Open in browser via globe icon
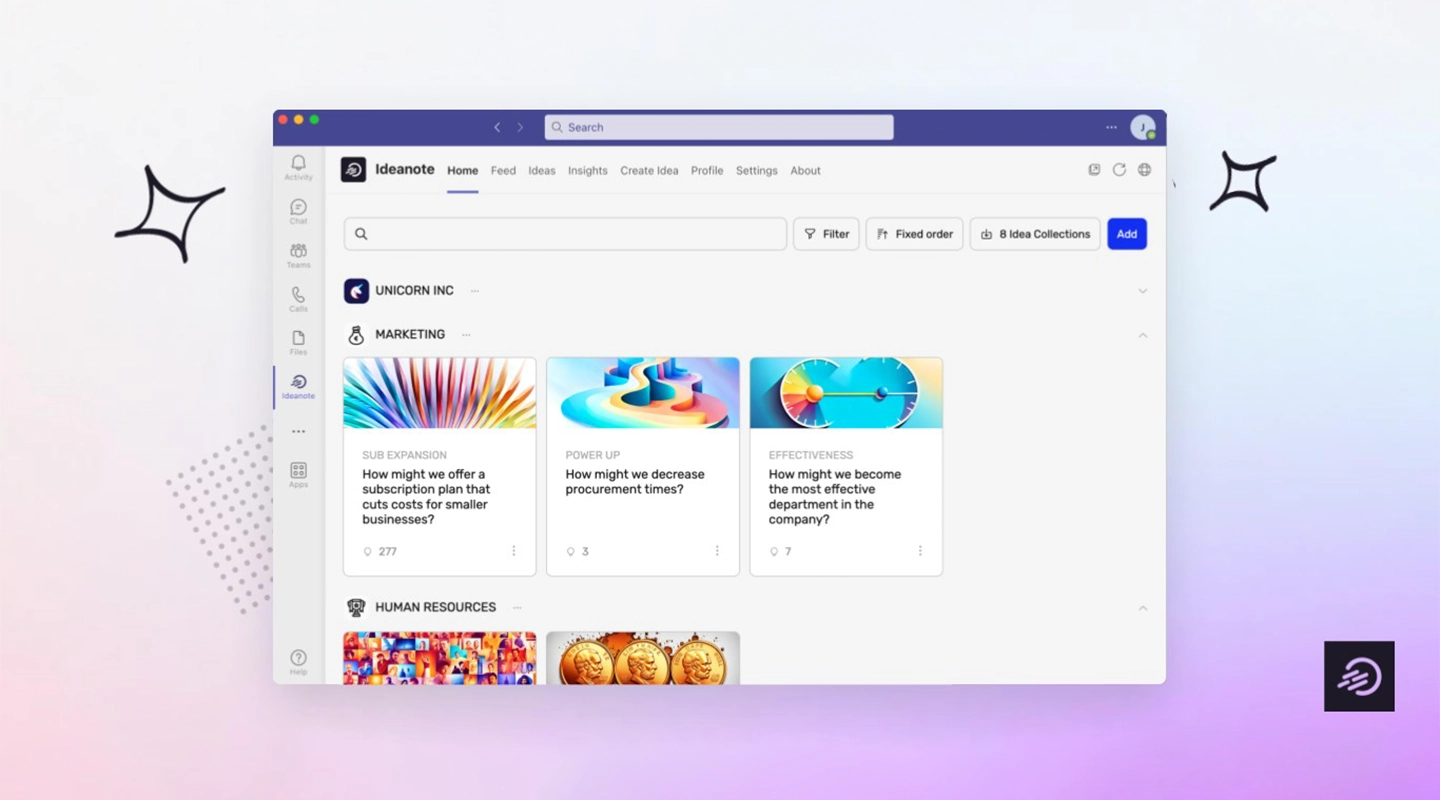The height and width of the screenshot is (800, 1440). [1144, 170]
